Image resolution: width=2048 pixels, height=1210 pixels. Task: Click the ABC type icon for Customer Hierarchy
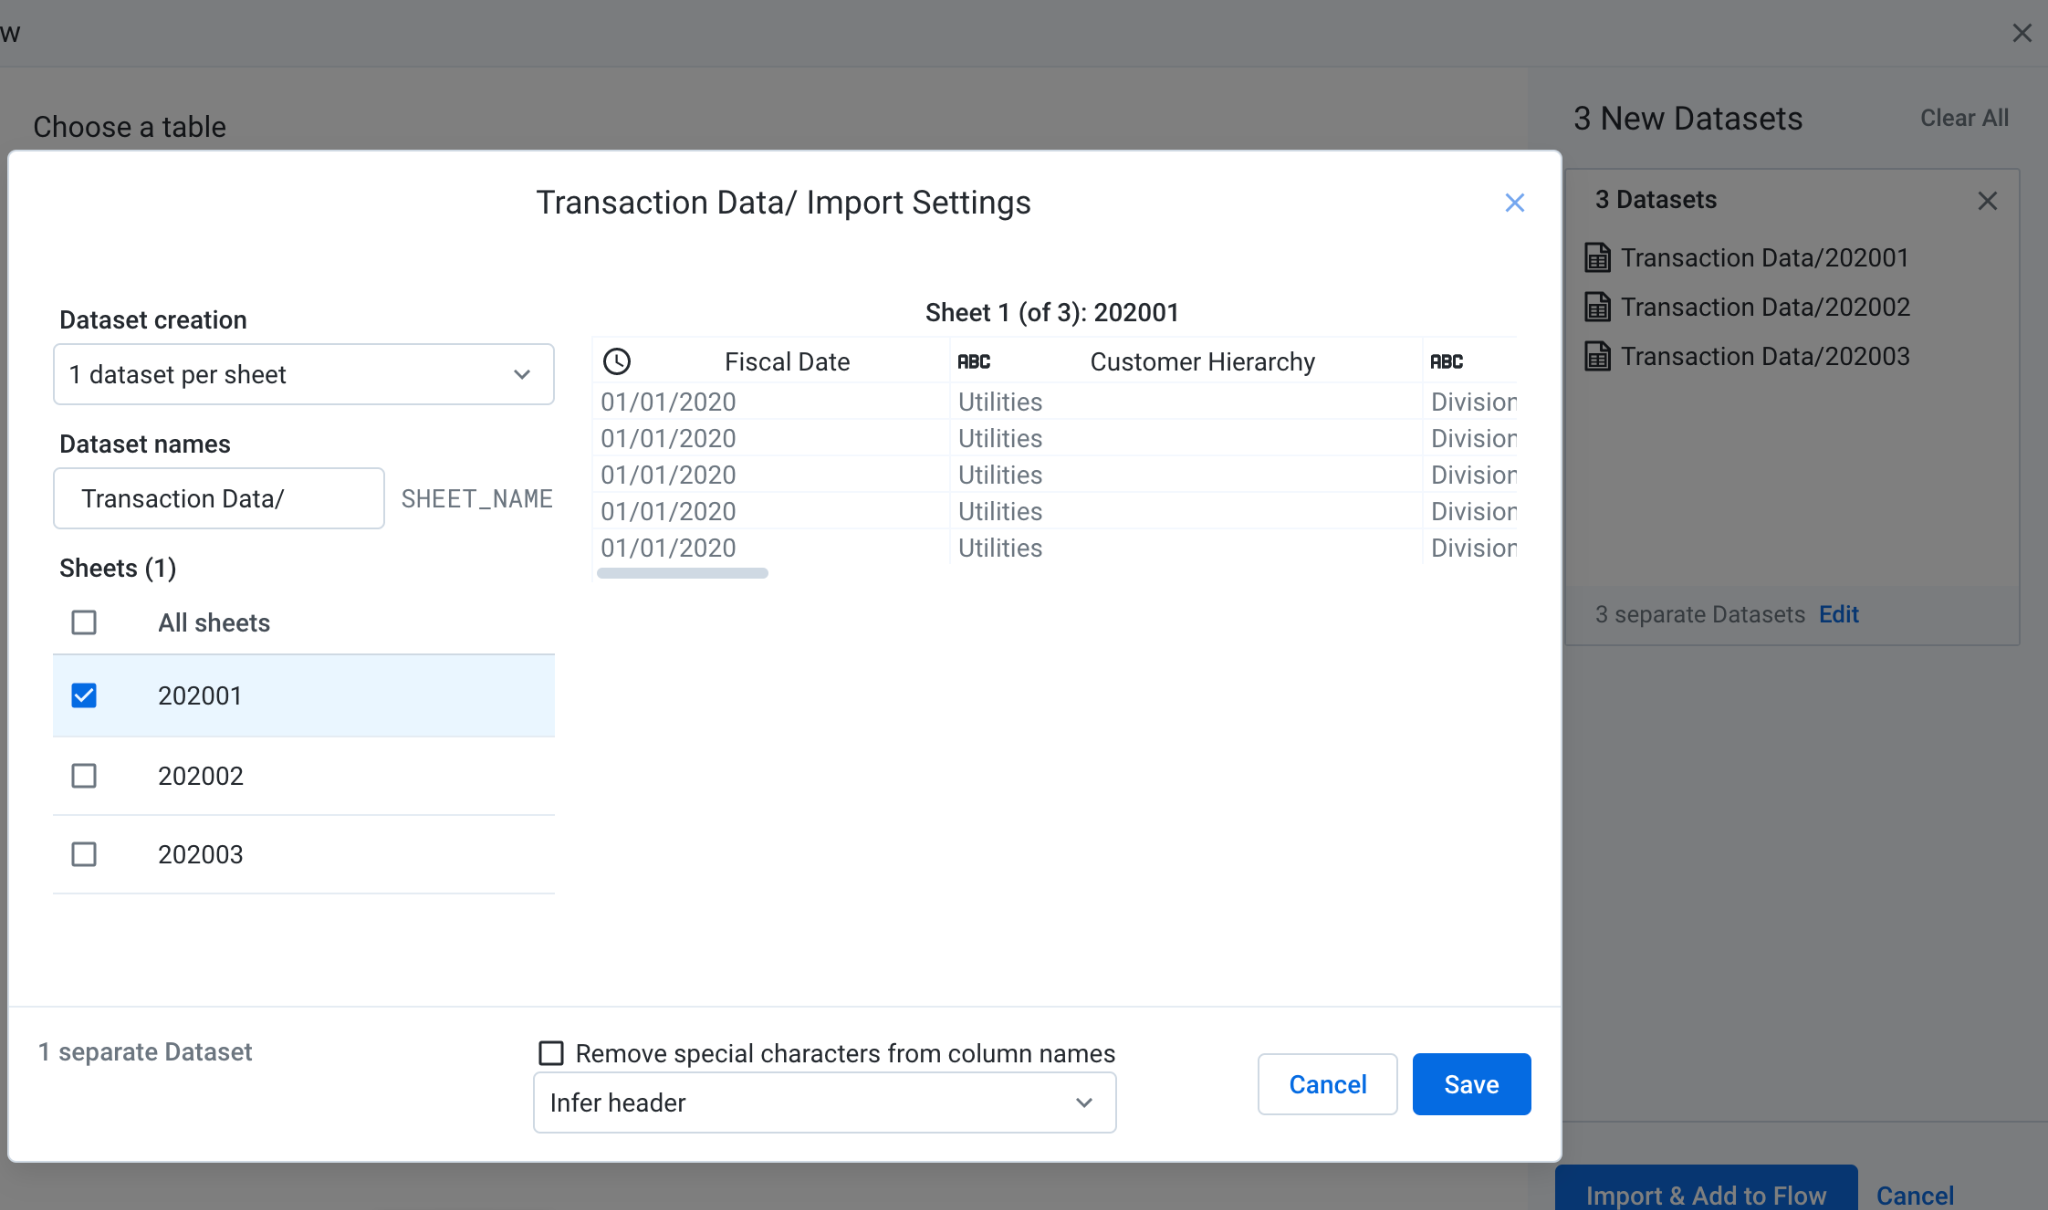973,361
